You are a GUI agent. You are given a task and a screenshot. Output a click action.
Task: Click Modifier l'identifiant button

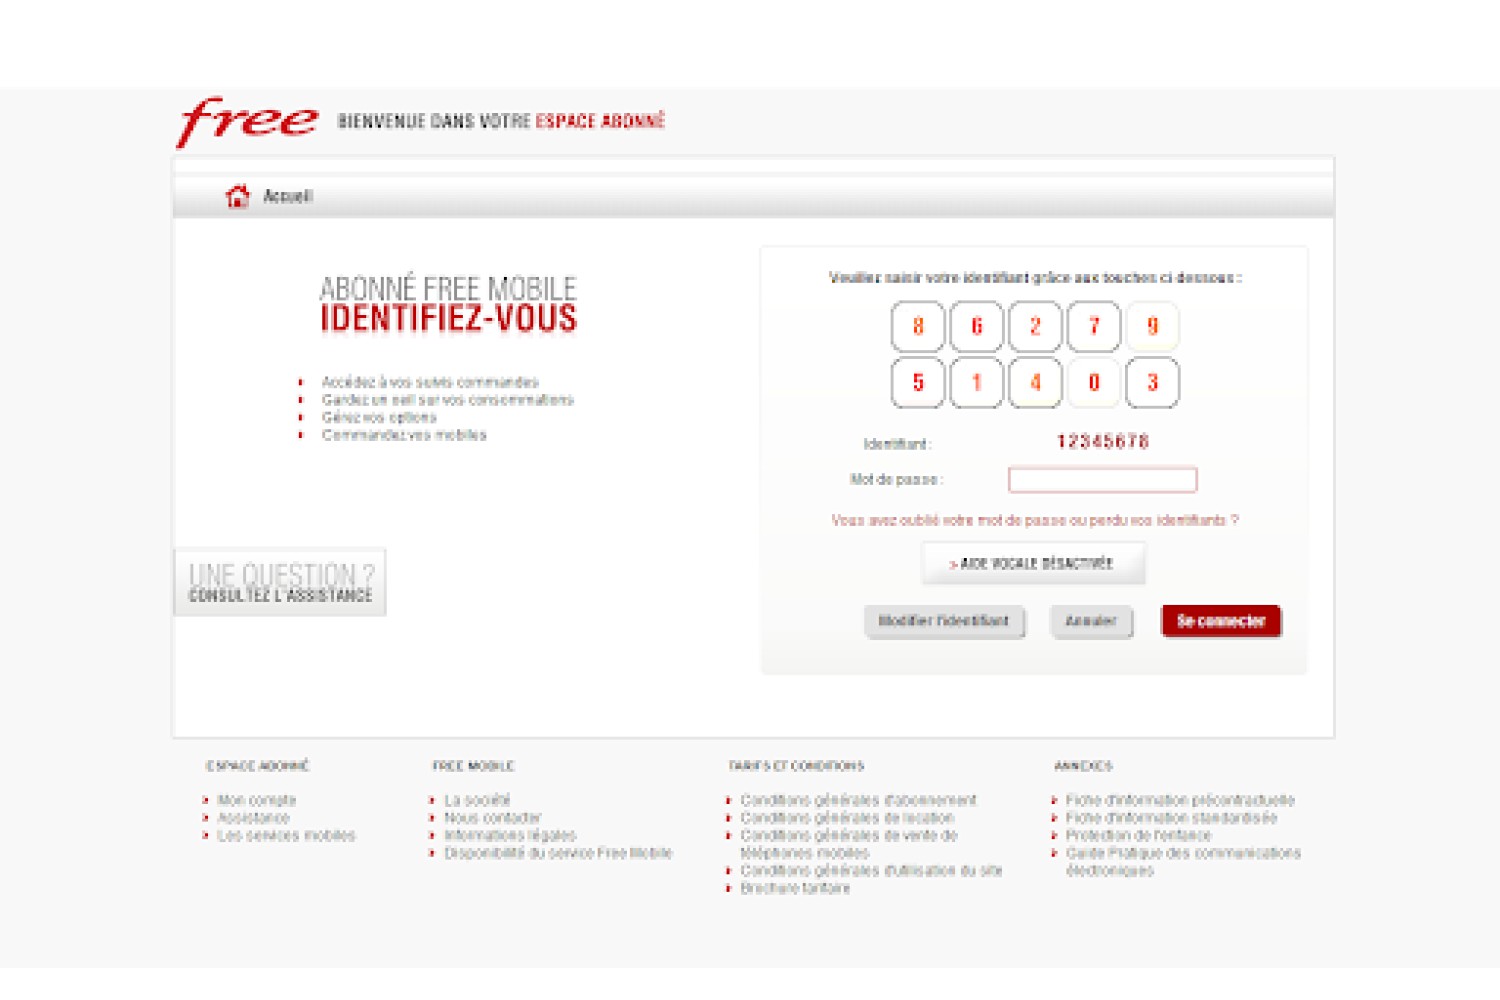(x=944, y=621)
